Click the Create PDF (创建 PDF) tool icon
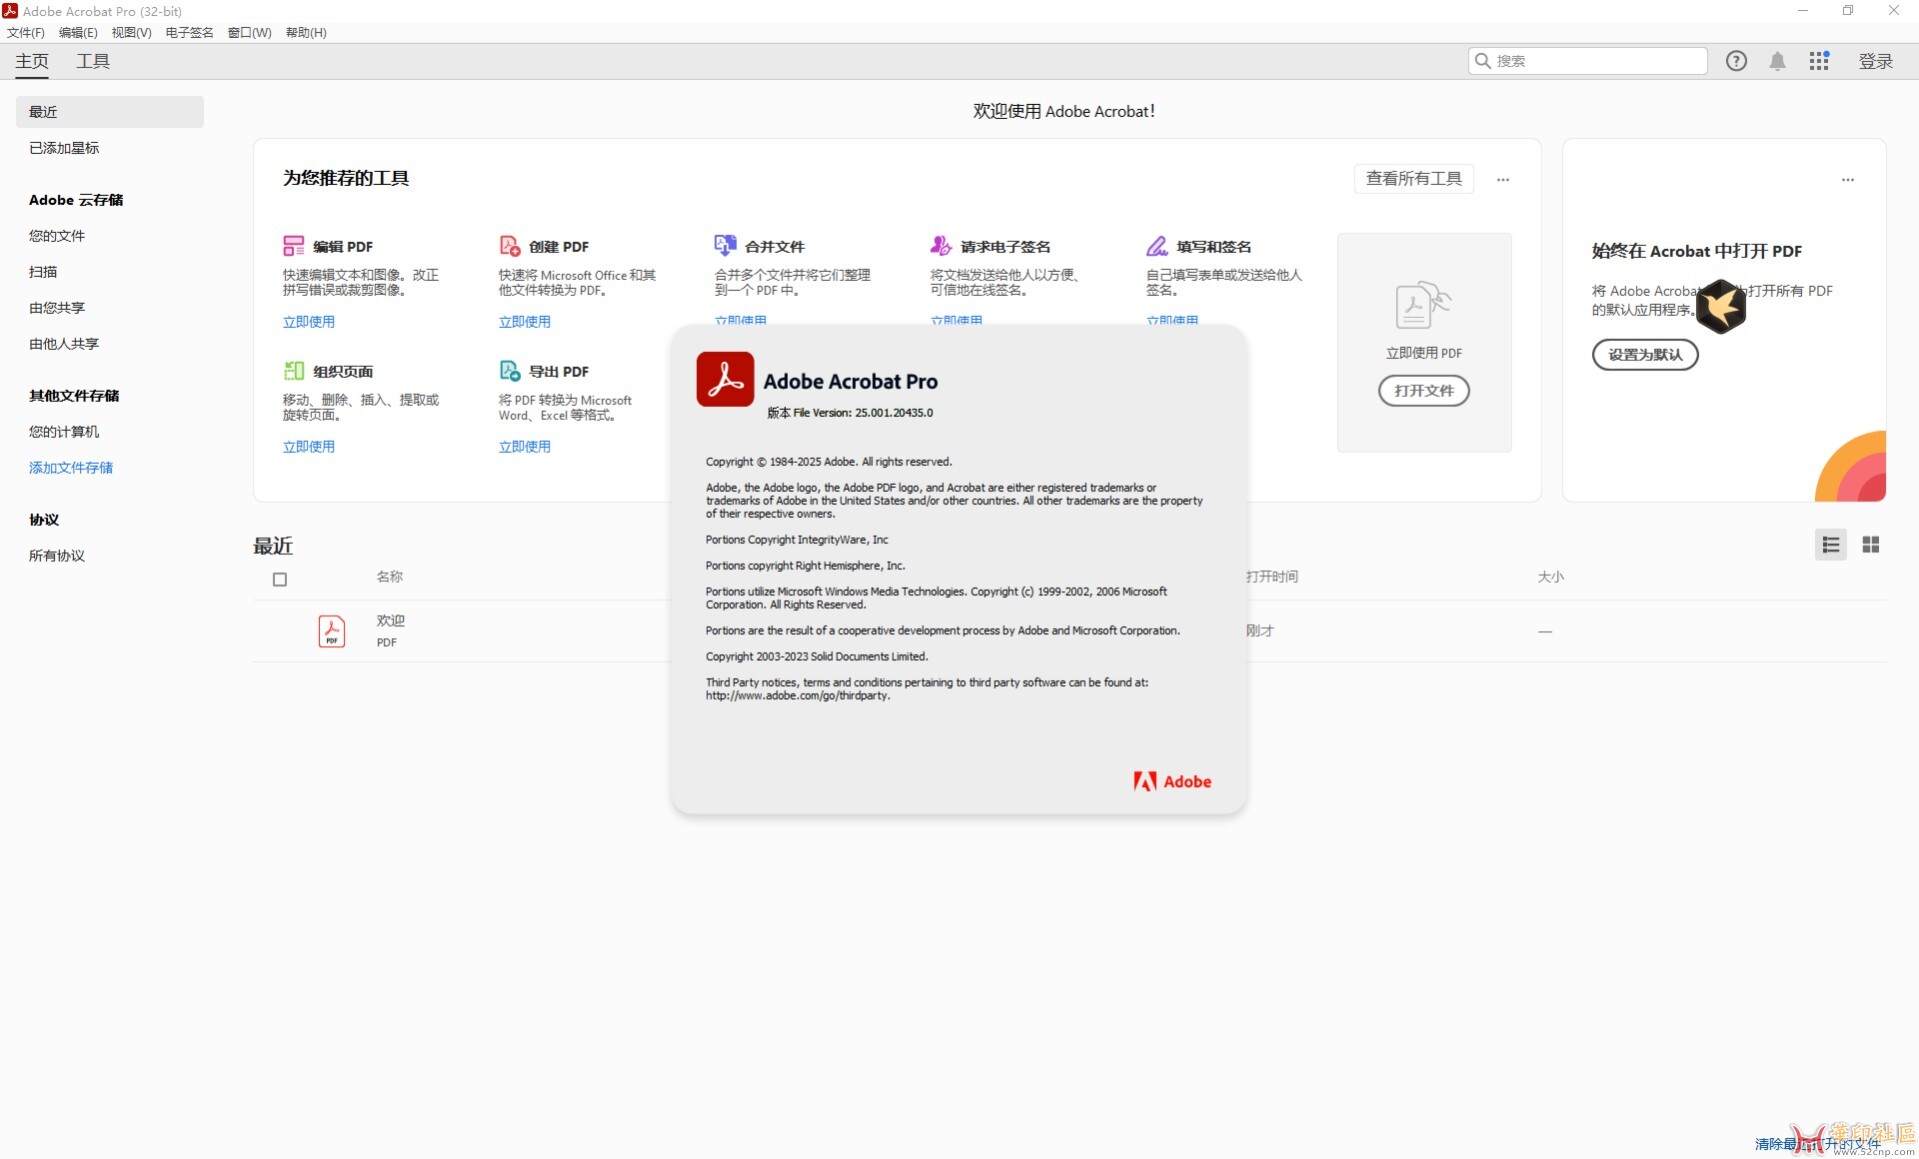The height and width of the screenshot is (1159, 1919). pos(509,246)
